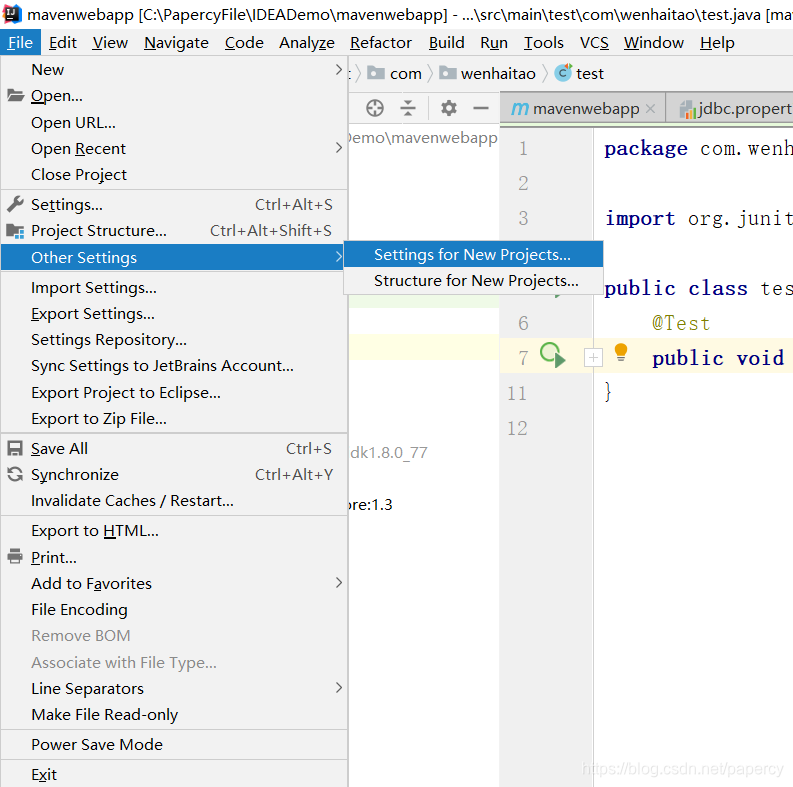Choose Settings Repository...
The height and width of the screenshot is (787, 793).
click(174, 339)
